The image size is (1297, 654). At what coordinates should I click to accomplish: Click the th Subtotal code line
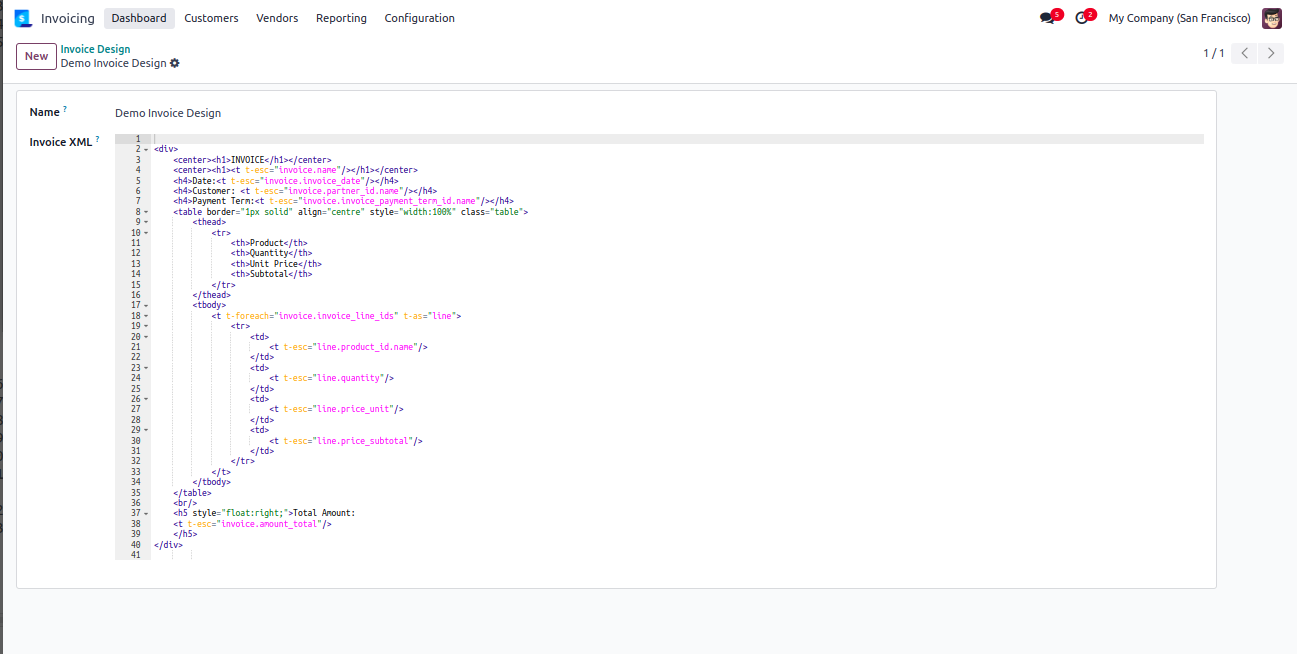click(x=272, y=274)
